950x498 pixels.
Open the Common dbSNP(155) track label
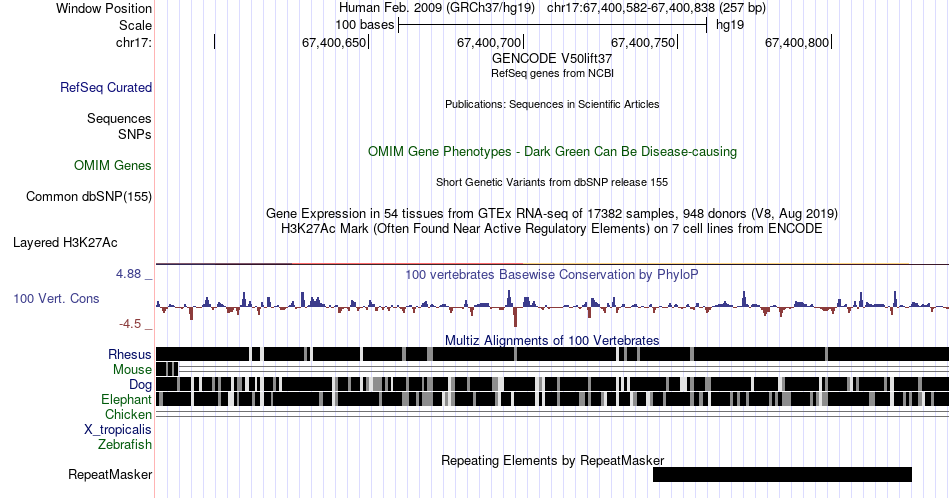[88, 196]
